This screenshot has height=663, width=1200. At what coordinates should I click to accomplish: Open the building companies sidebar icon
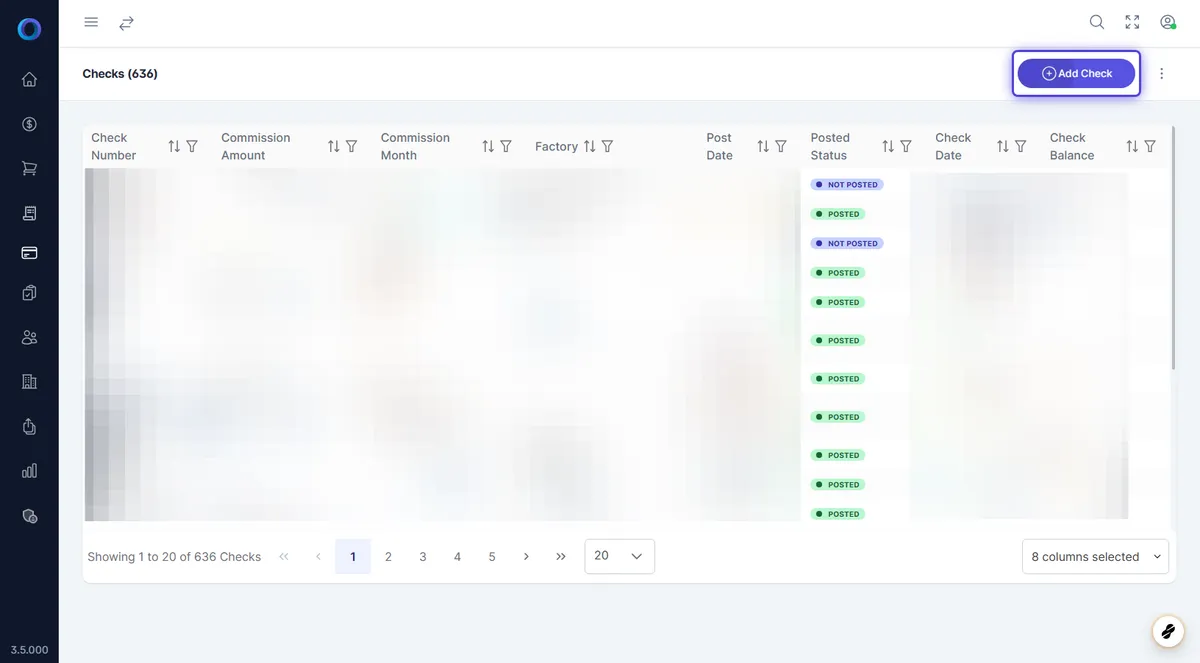[x=29, y=381]
